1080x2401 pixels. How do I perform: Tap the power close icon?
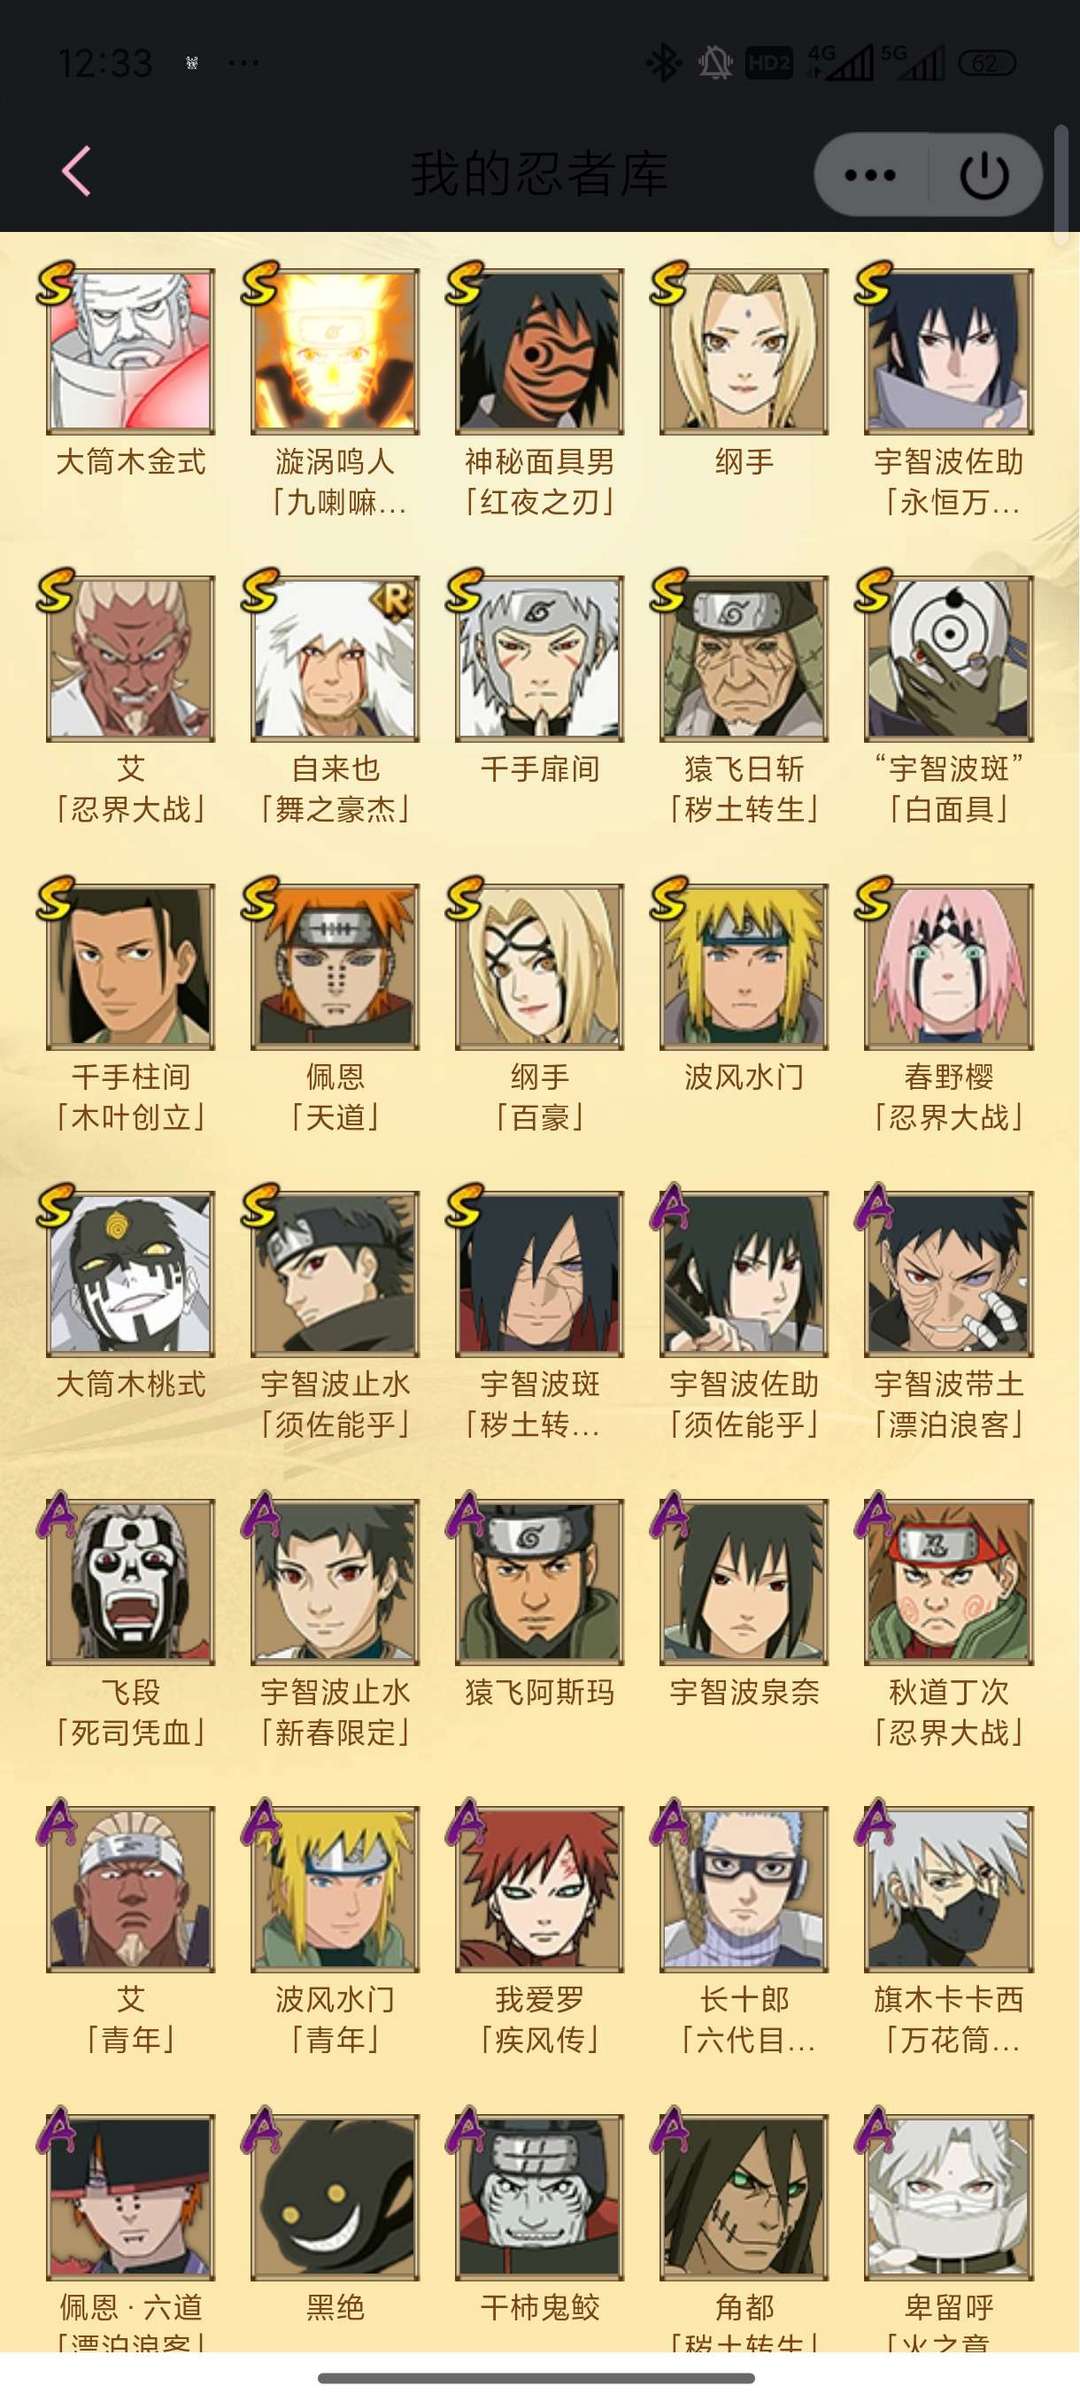coord(984,175)
